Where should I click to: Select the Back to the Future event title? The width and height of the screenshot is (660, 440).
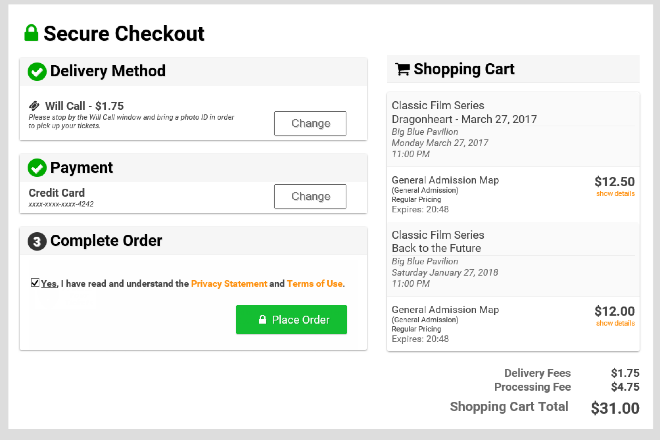[x=436, y=248]
